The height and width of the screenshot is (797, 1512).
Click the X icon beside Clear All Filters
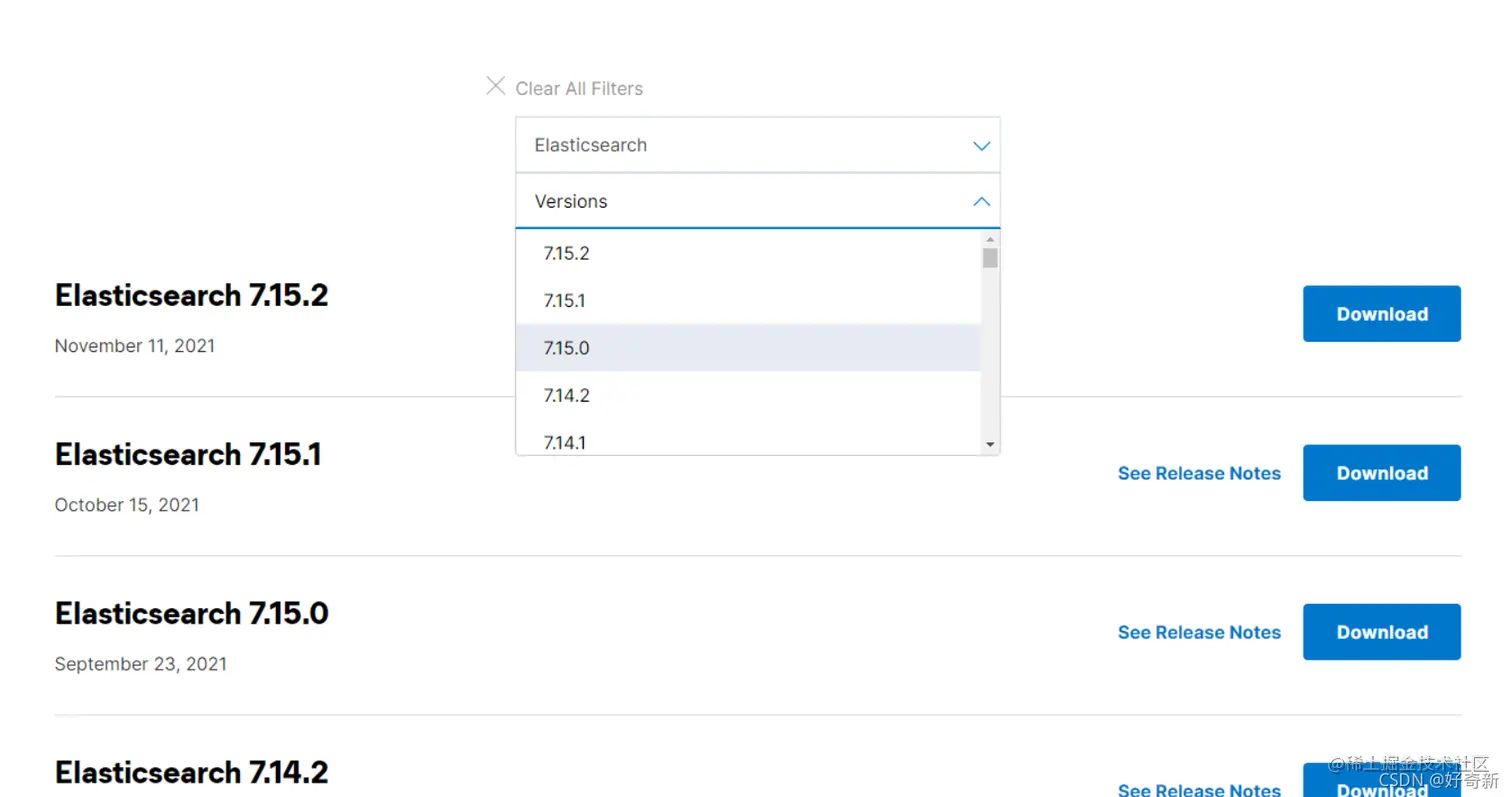point(495,86)
